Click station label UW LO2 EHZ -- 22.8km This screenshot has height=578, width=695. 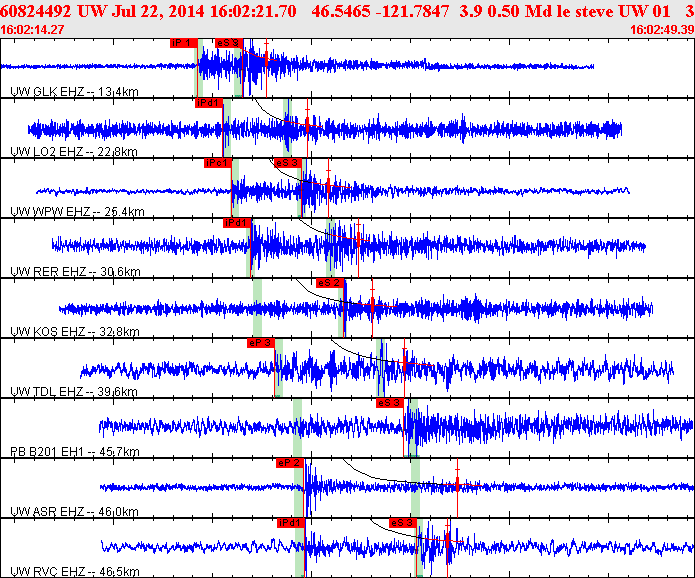[74, 152]
